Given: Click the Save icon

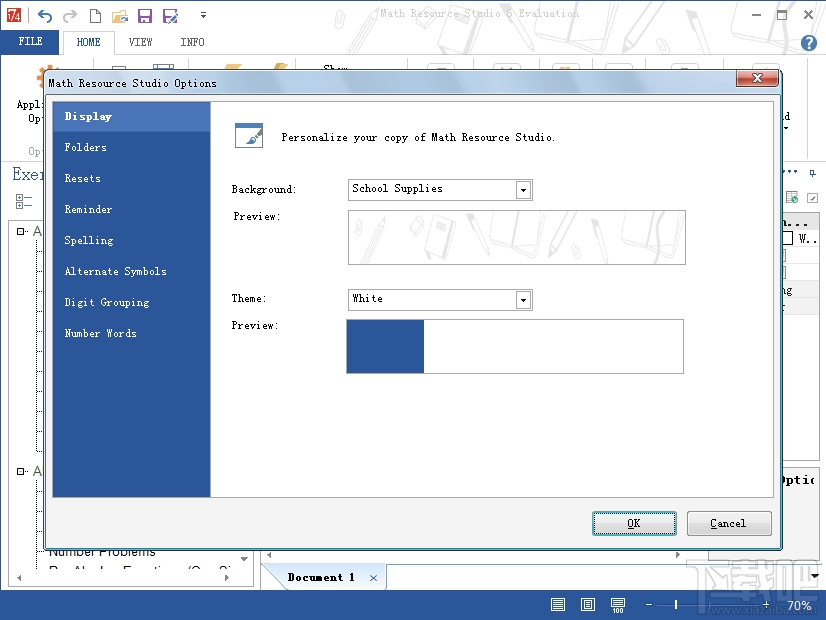Looking at the screenshot, I should tap(144, 15).
